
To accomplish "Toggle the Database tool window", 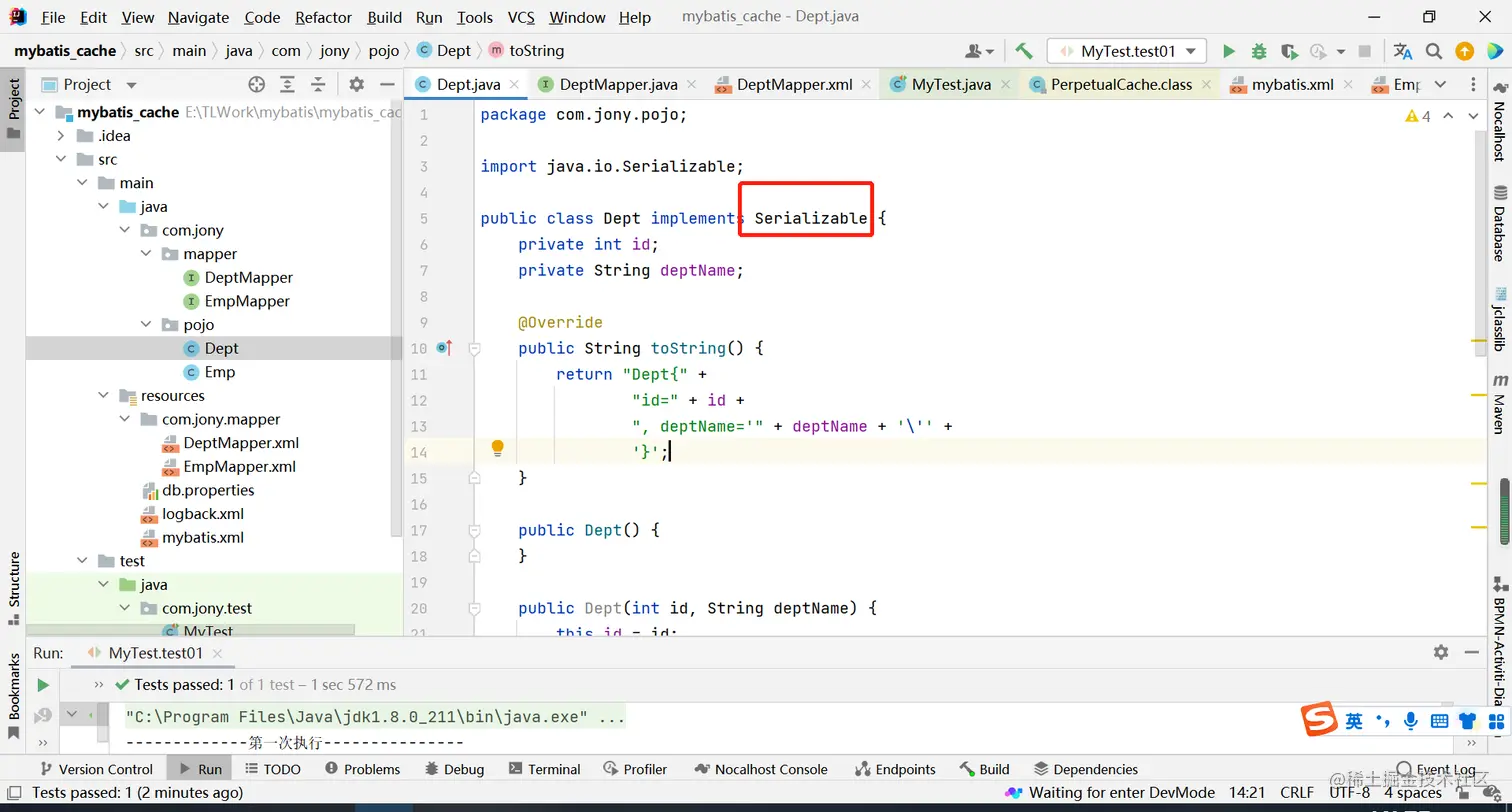I will coord(1499,223).
